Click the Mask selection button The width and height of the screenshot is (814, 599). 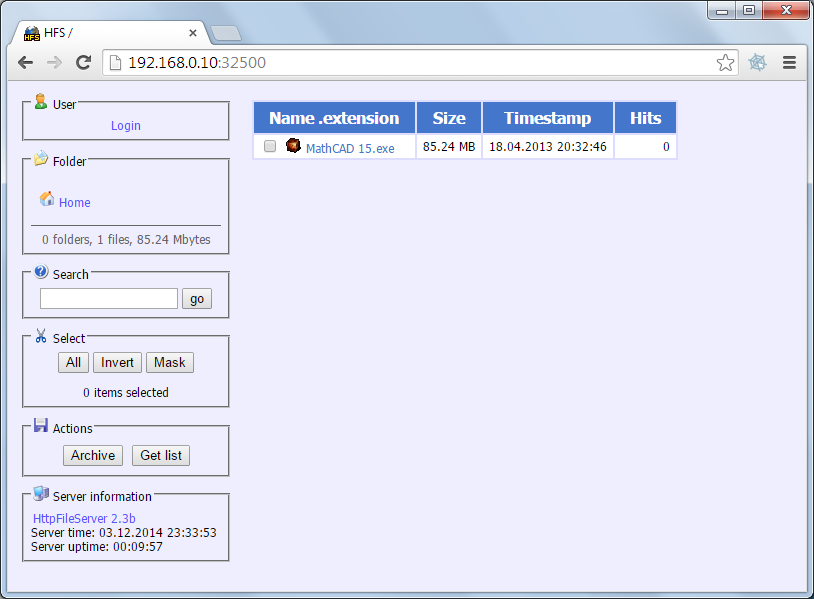(170, 362)
